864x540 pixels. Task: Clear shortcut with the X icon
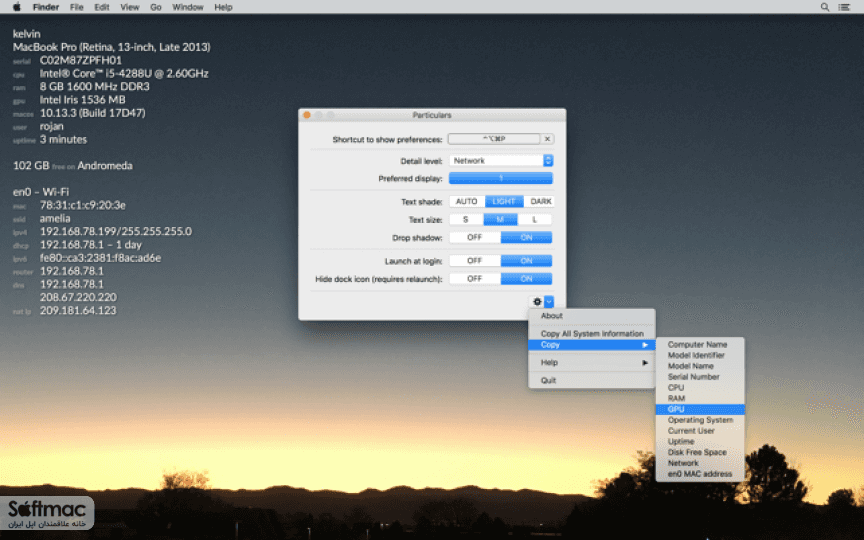point(547,139)
